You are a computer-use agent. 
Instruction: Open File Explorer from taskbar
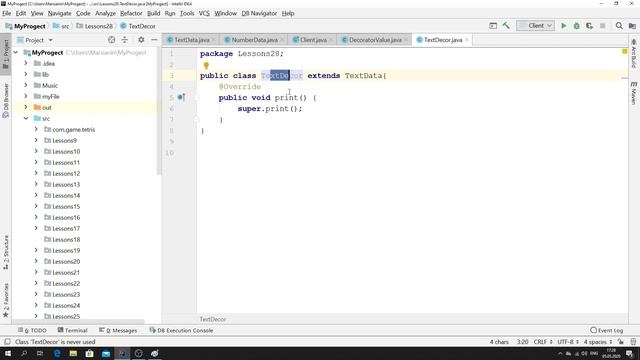[73, 353]
